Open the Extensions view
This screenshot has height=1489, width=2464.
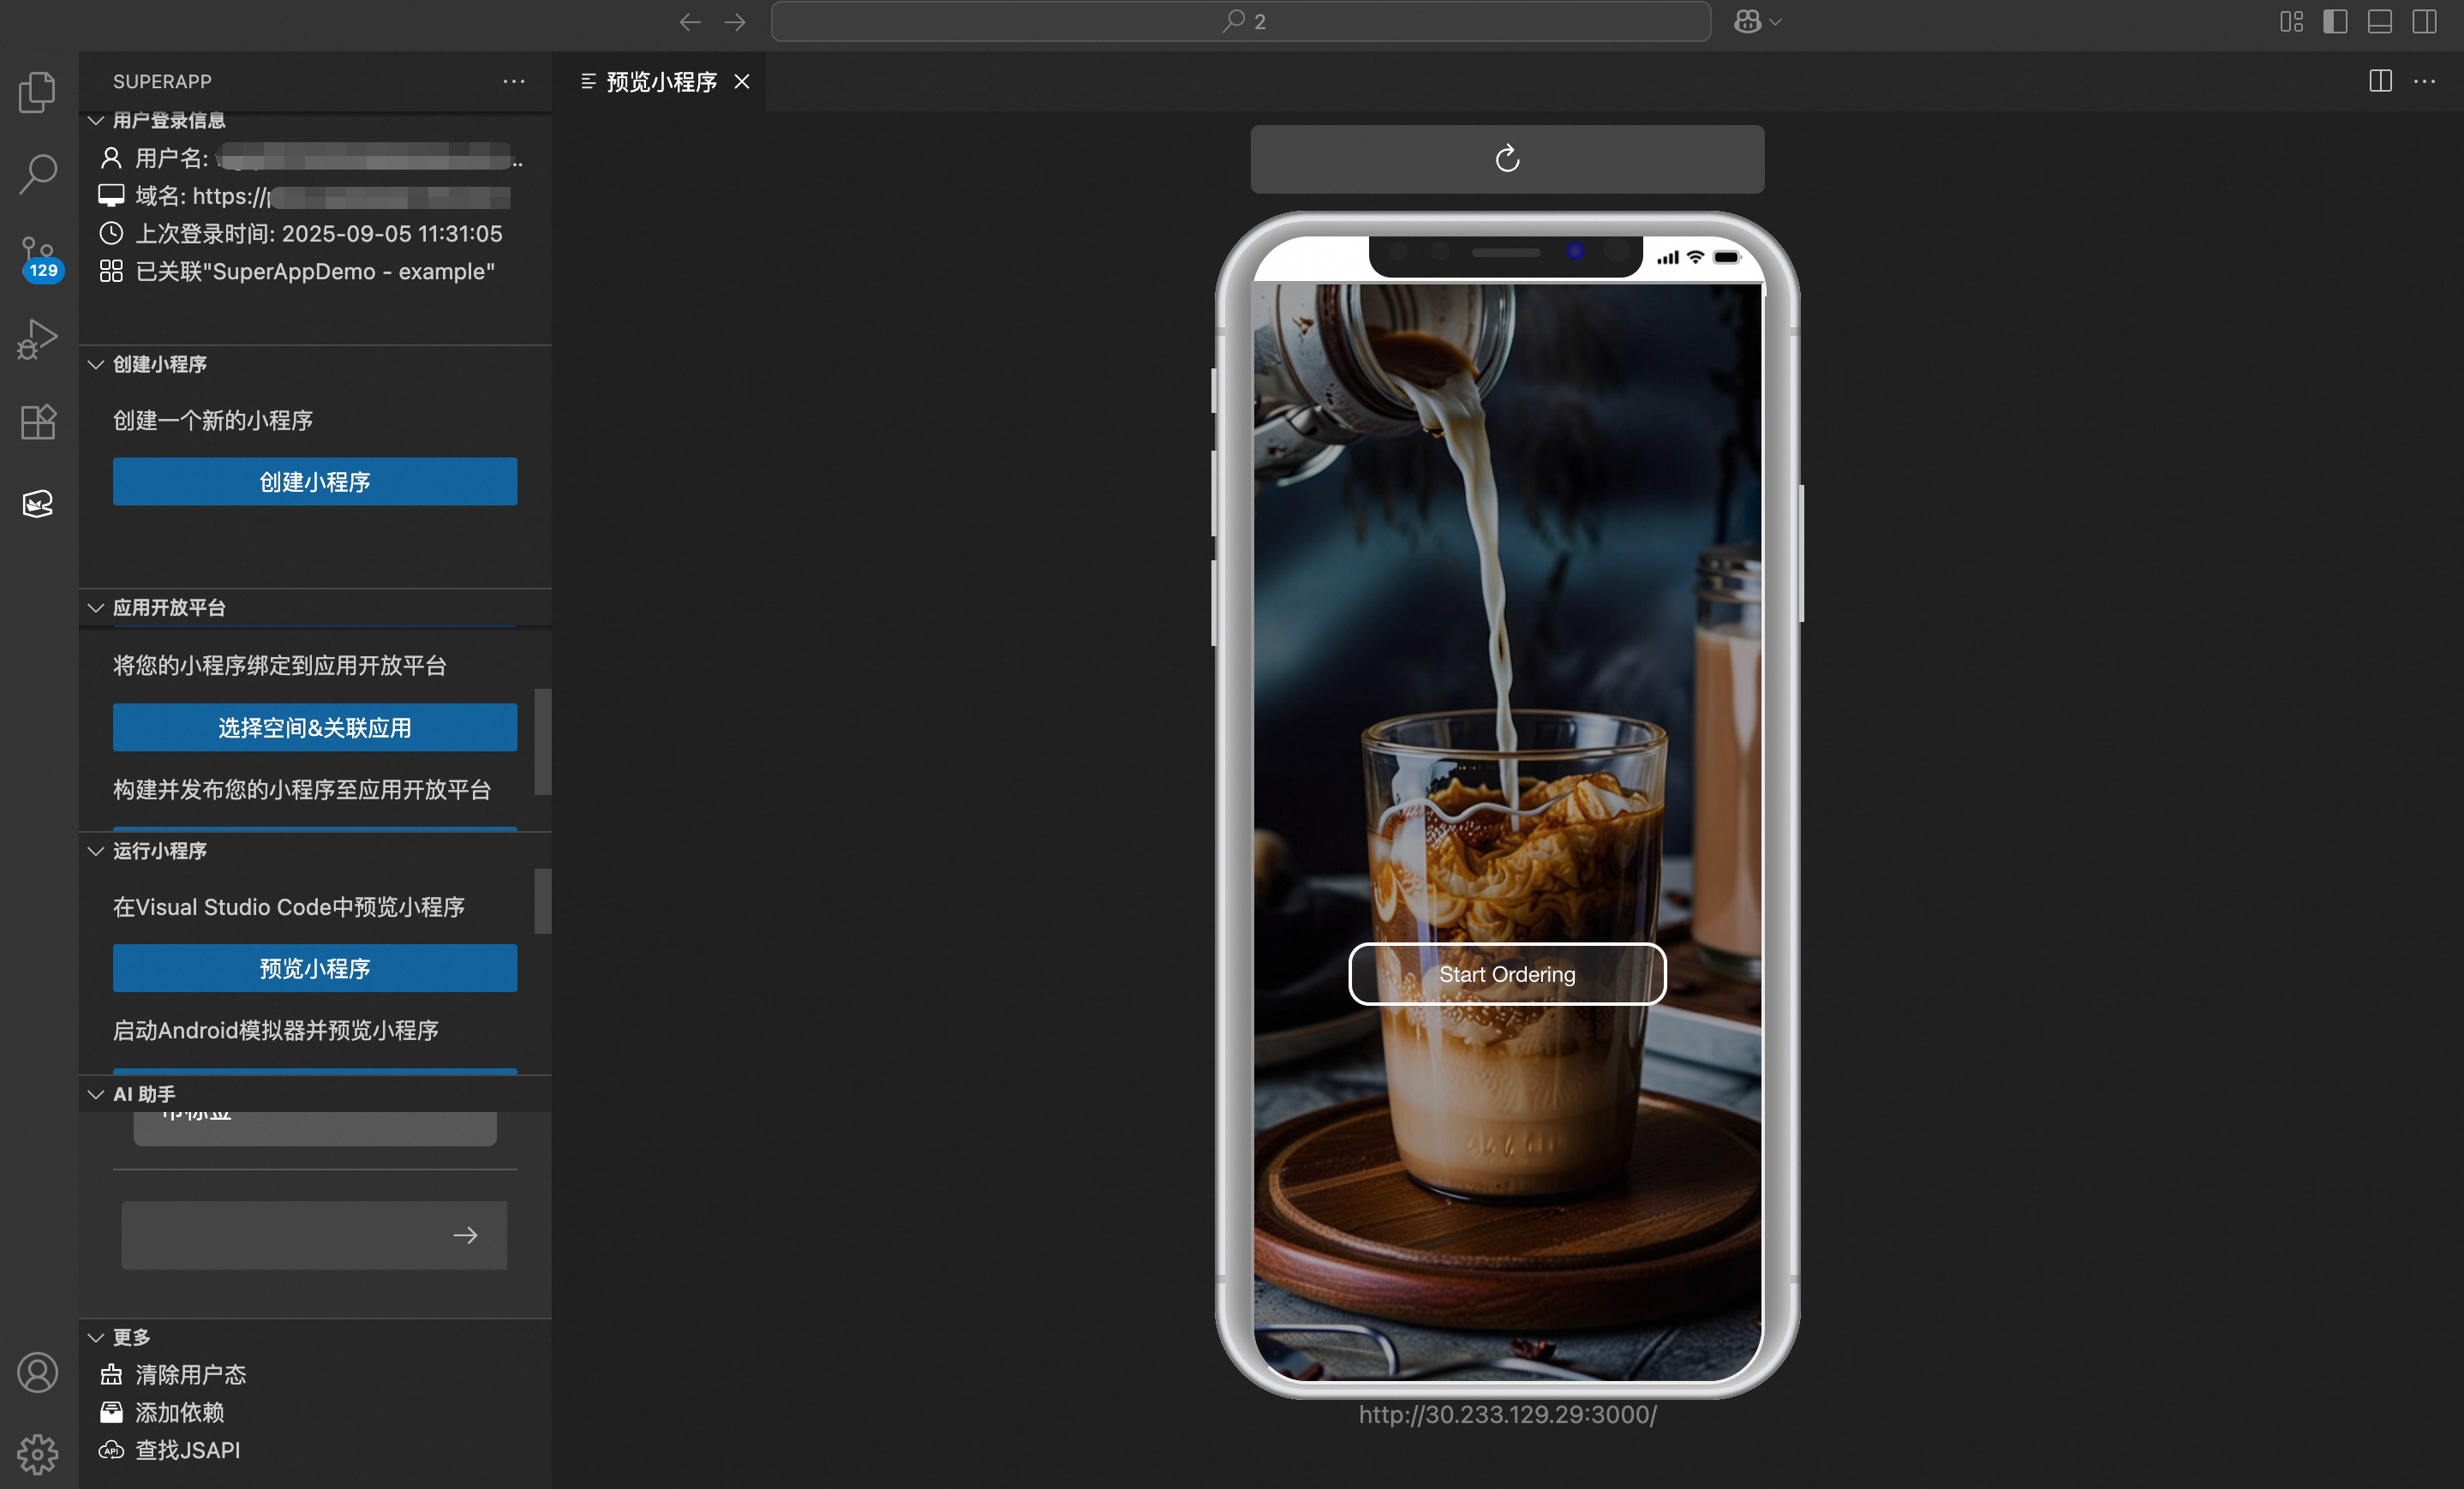click(x=38, y=421)
